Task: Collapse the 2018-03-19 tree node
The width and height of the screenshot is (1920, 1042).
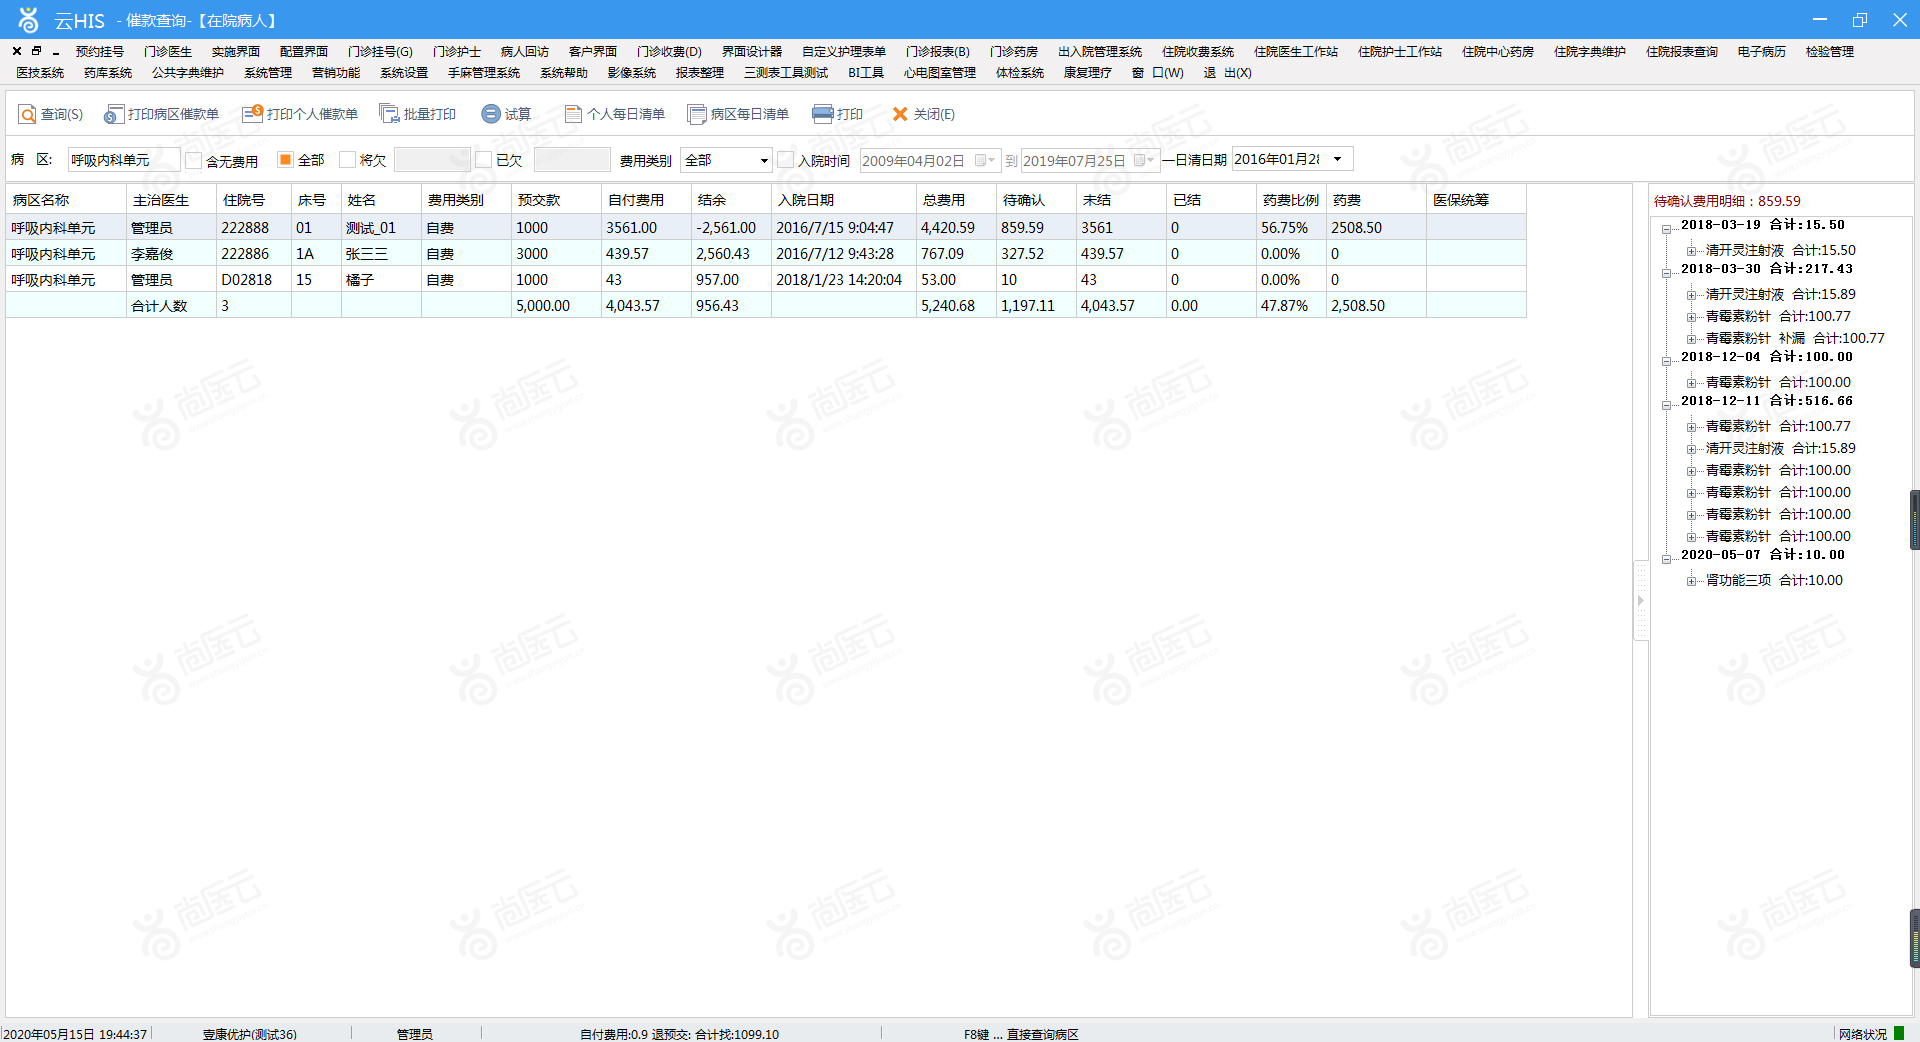Action: point(1666,229)
